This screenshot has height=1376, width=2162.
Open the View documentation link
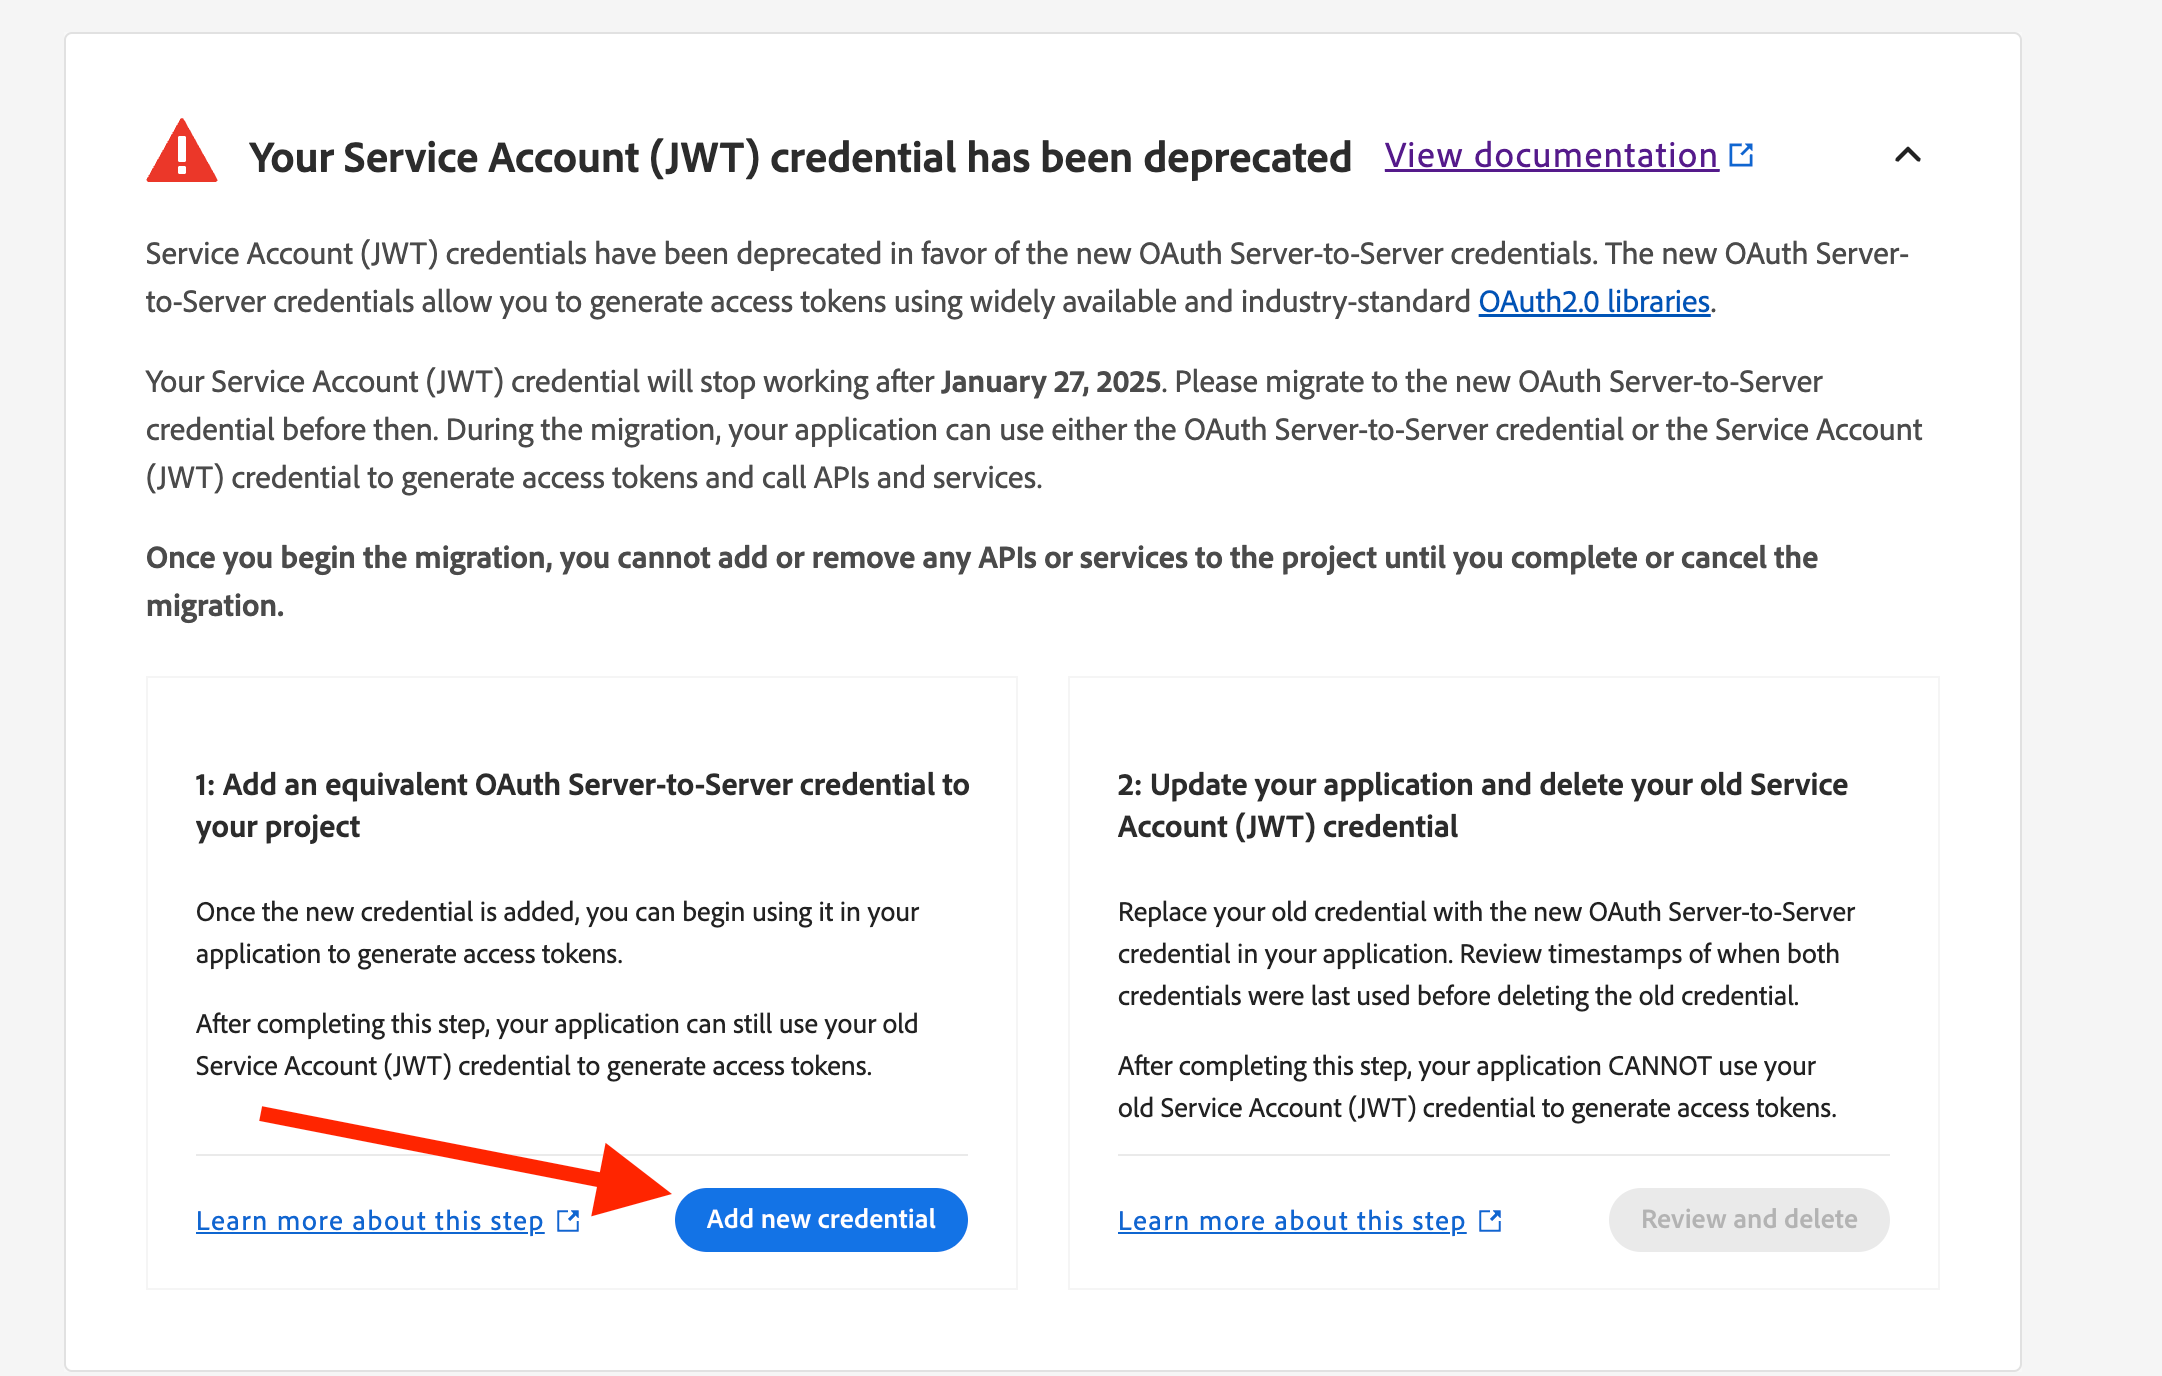click(1551, 156)
